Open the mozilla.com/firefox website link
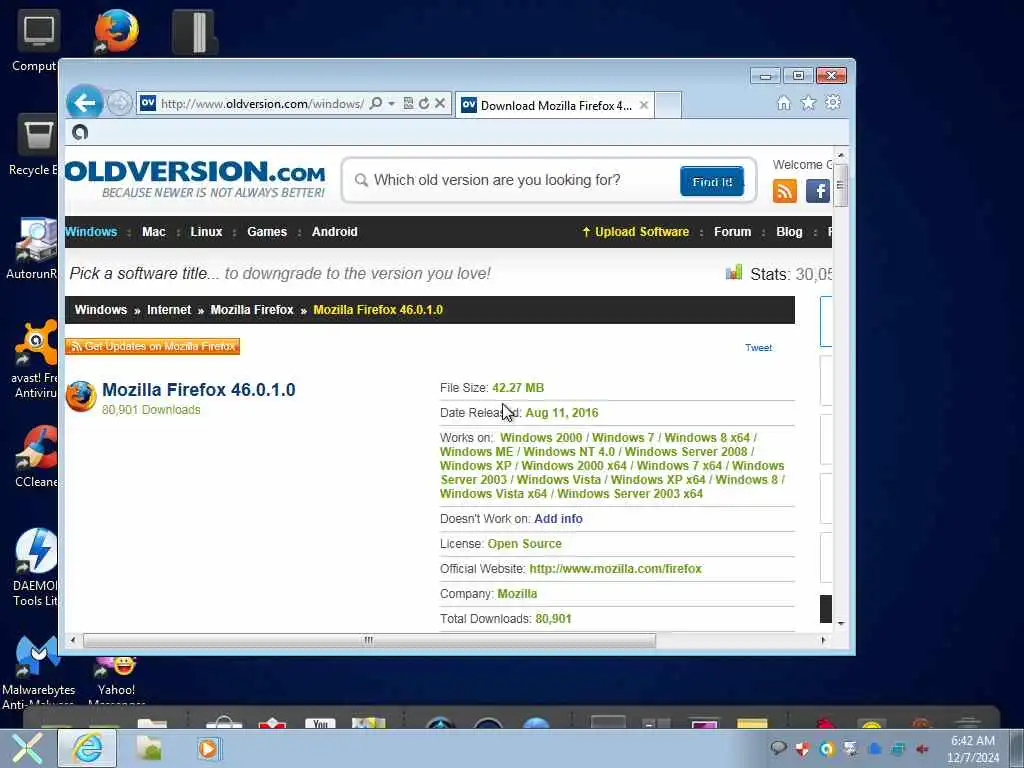The image size is (1024, 768). [615, 569]
